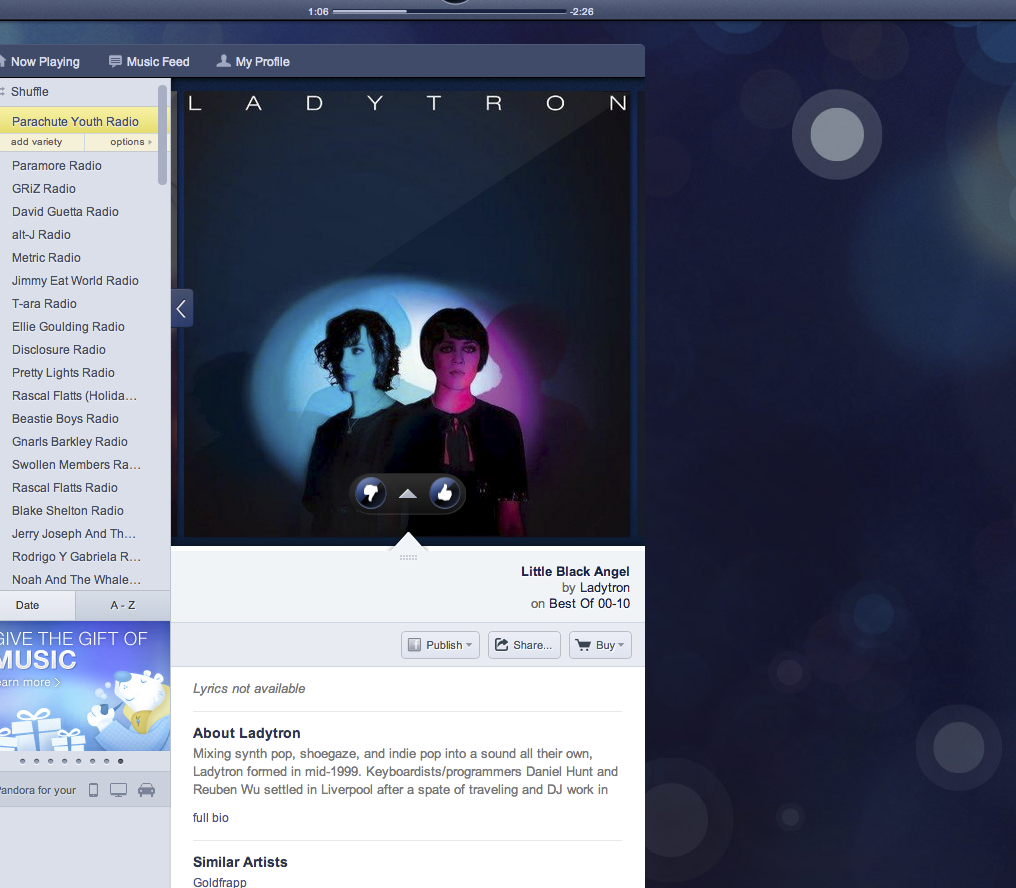
Task: Select Rascal Flatts Radio station
Action: [65, 487]
